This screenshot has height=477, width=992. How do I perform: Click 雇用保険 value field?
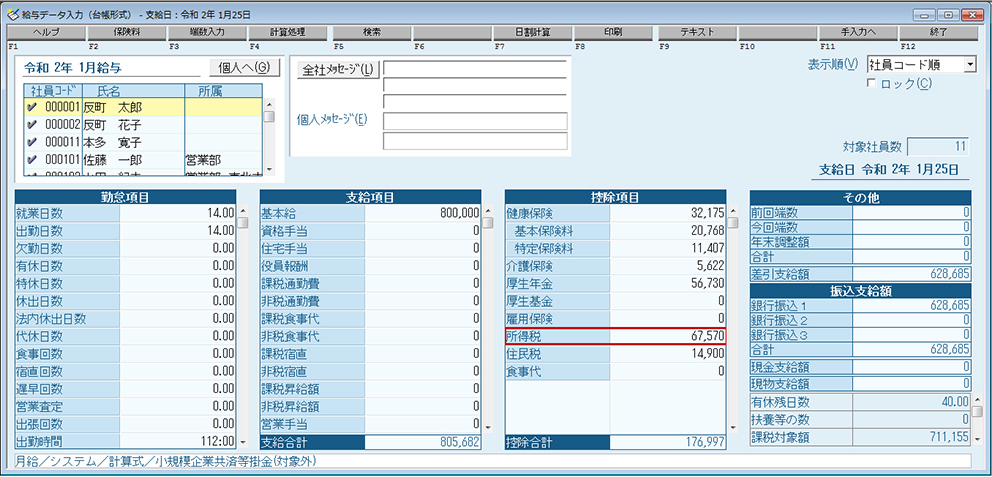(668, 318)
